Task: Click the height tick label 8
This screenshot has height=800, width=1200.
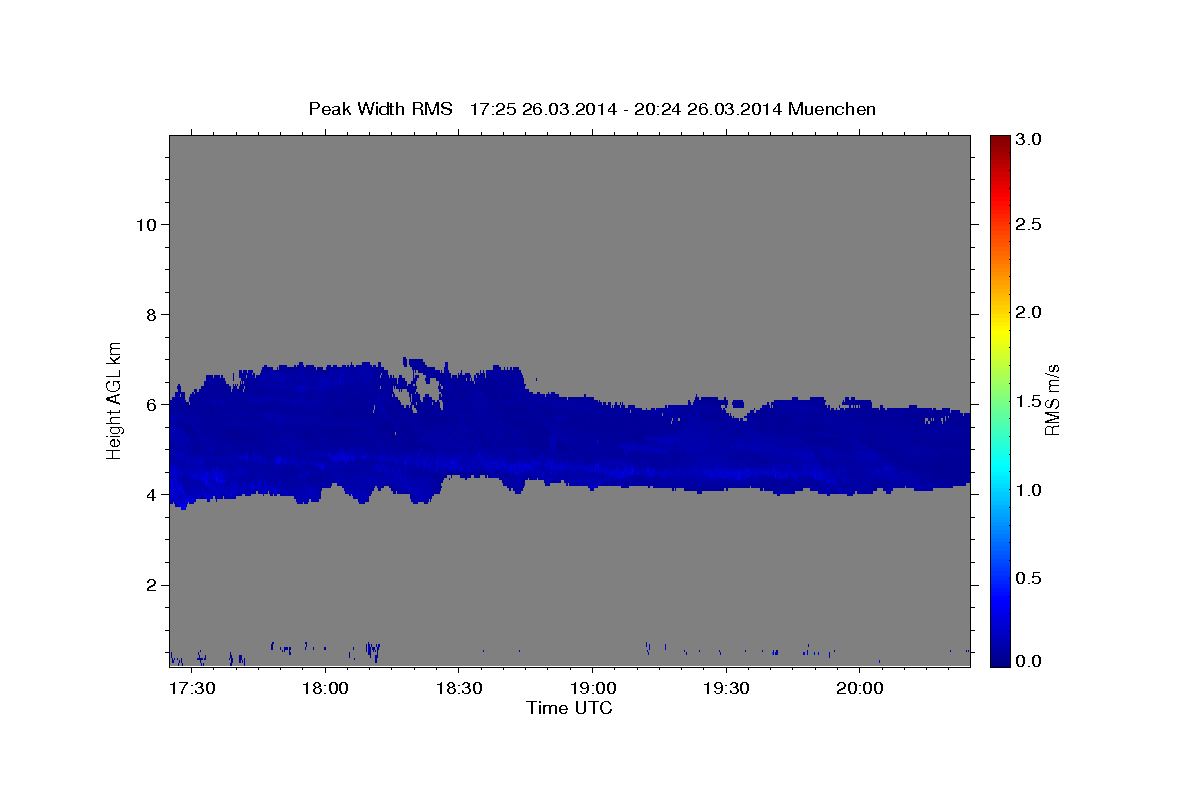Action: tap(150, 314)
